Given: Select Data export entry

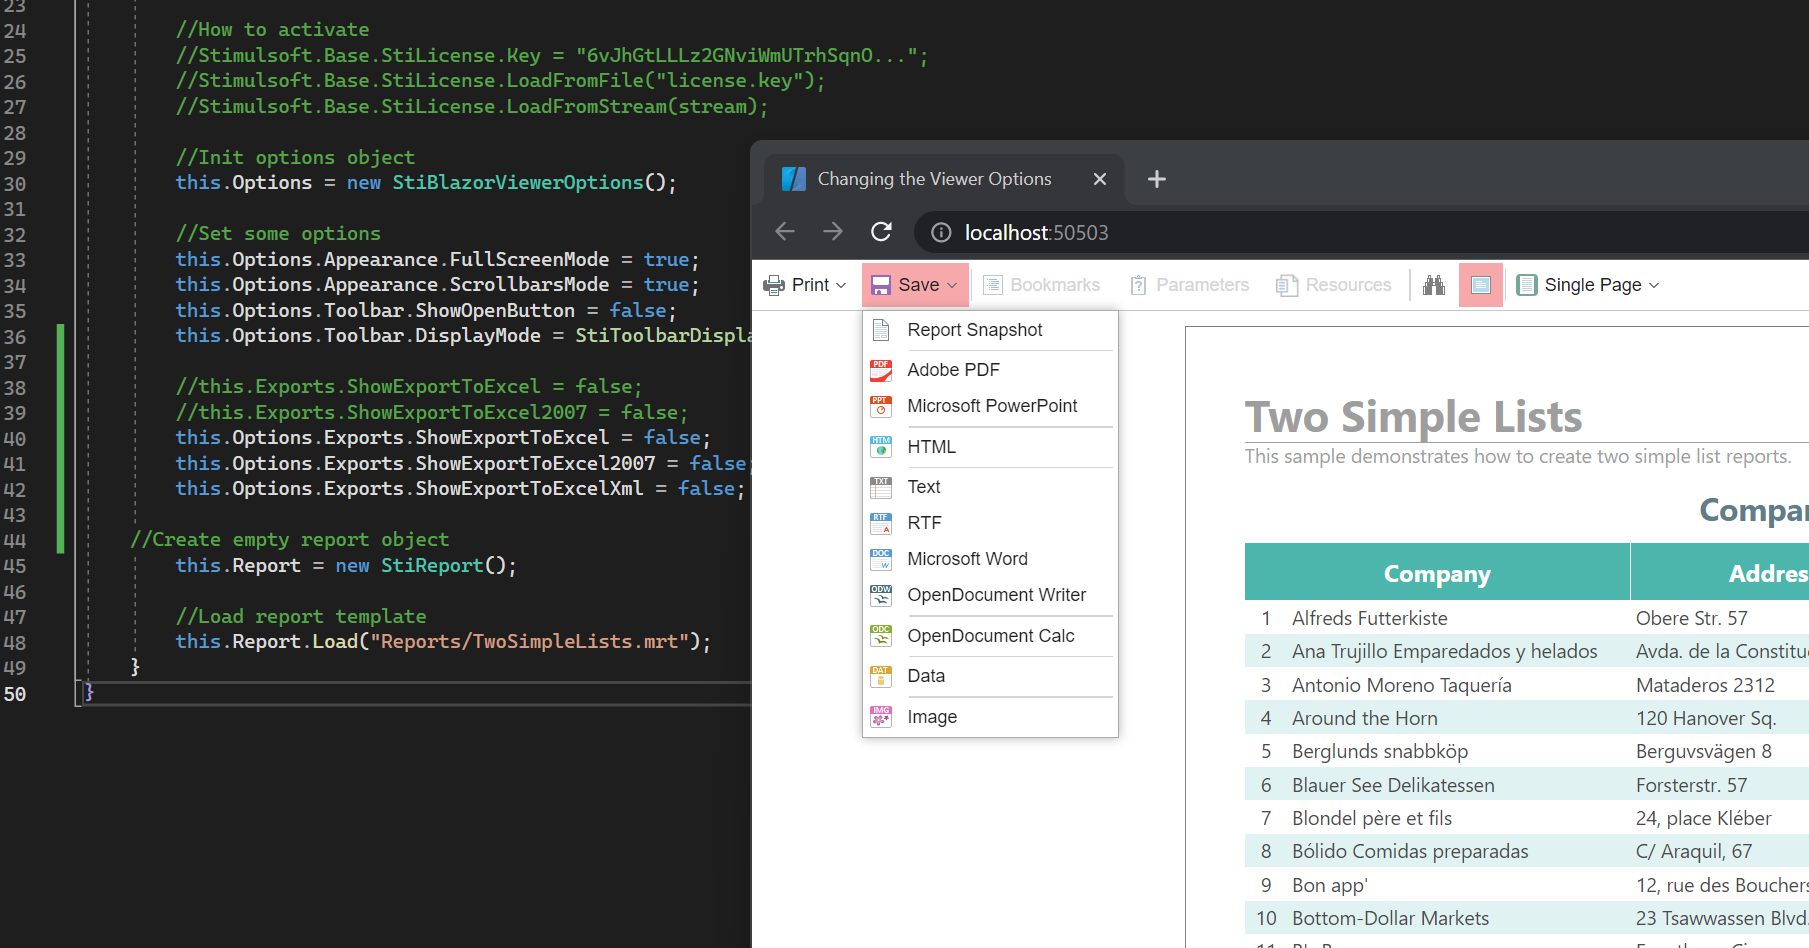Looking at the screenshot, I should pos(990,676).
